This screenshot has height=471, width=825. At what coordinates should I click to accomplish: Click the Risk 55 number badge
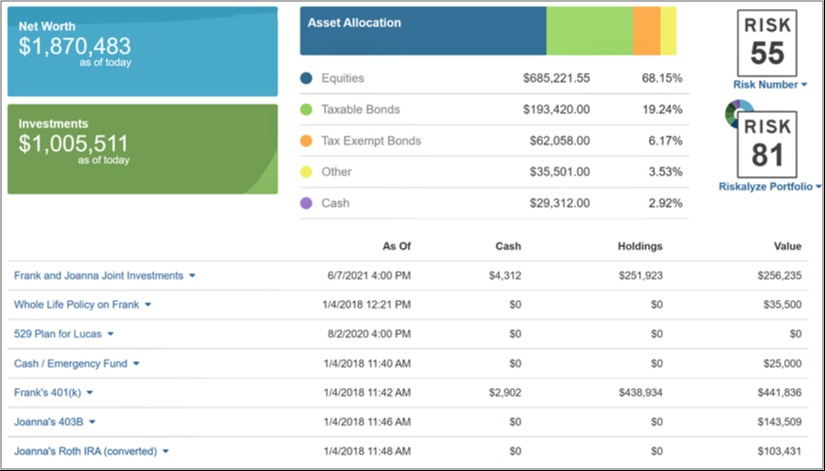[x=767, y=43]
